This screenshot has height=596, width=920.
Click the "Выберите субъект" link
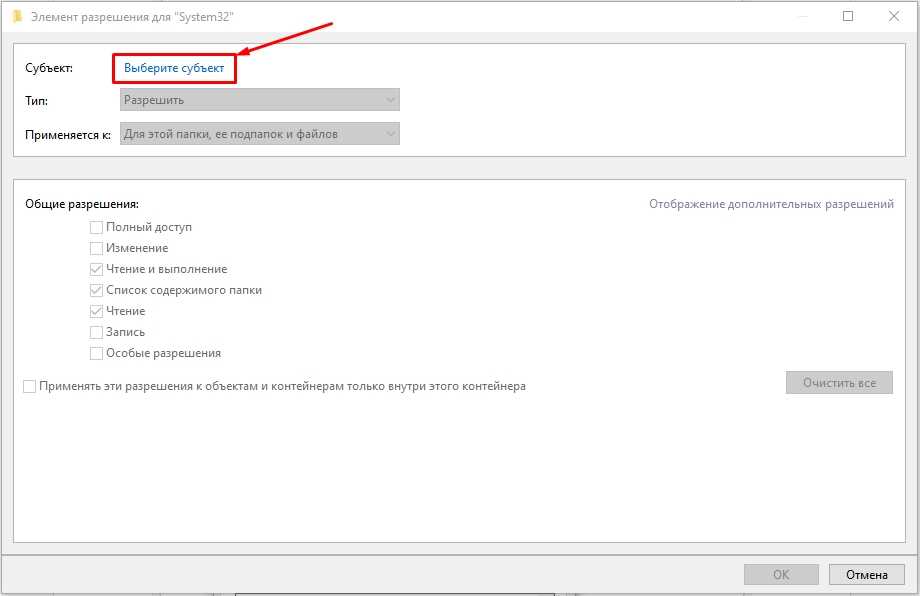[x=174, y=68]
